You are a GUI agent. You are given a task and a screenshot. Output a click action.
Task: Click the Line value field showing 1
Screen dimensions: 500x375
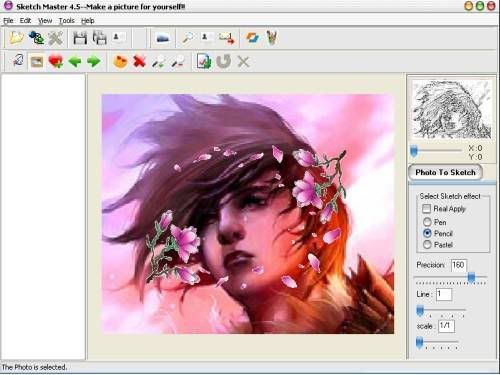(444, 294)
